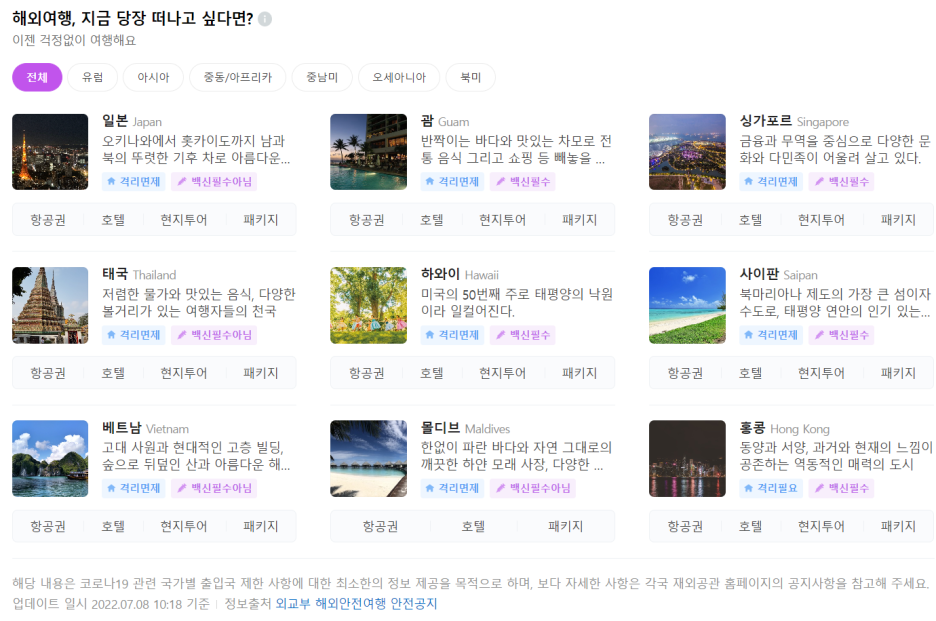This screenshot has height=621, width=936.
Task: Click the 베트남 Vietnam title
Action: [x=145, y=428]
